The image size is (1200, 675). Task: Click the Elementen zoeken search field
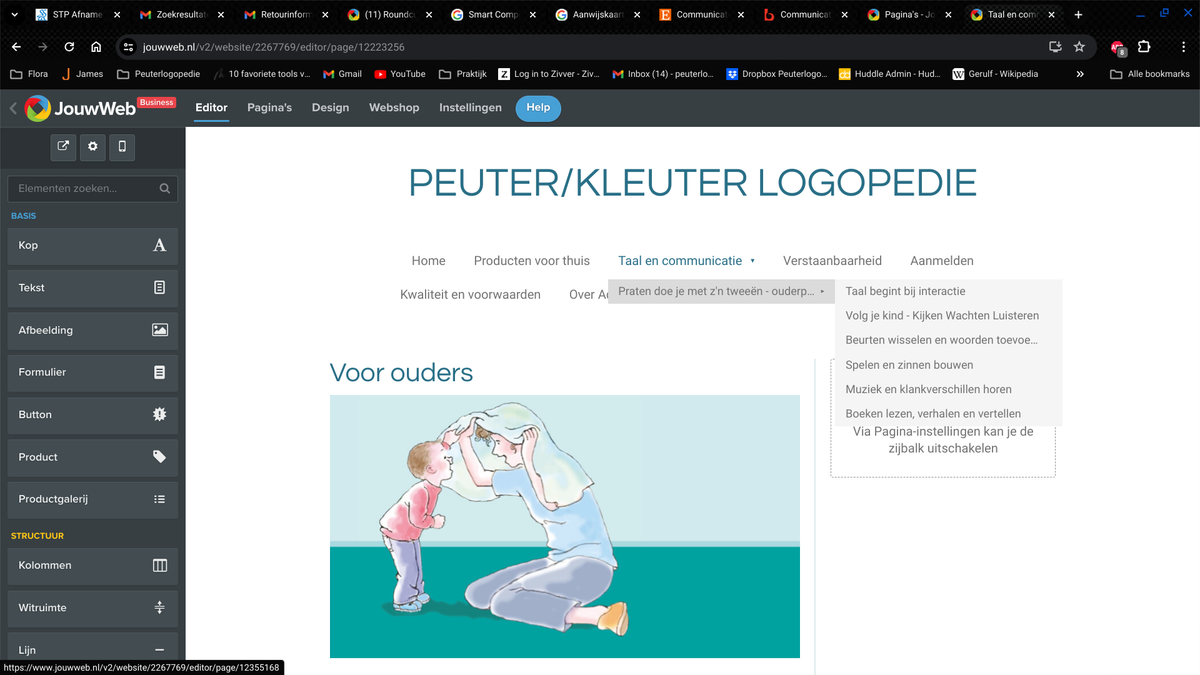tap(93, 188)
